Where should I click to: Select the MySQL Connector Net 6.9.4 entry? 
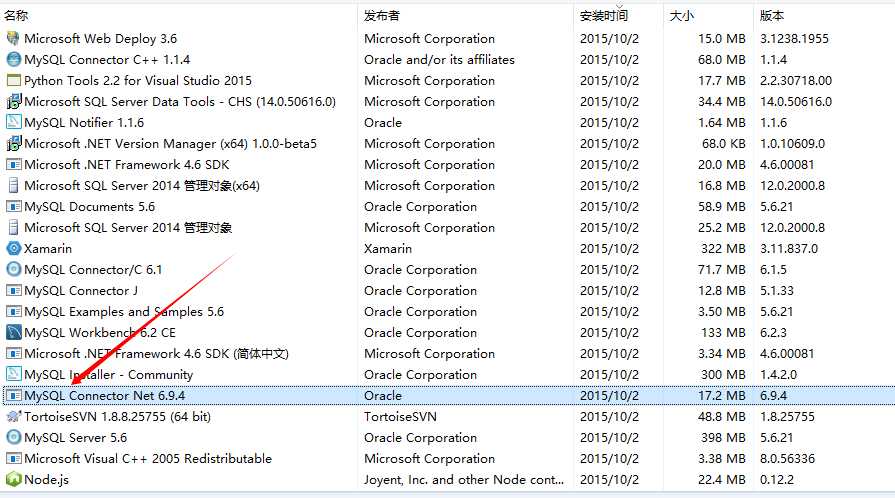pos(104,396)
